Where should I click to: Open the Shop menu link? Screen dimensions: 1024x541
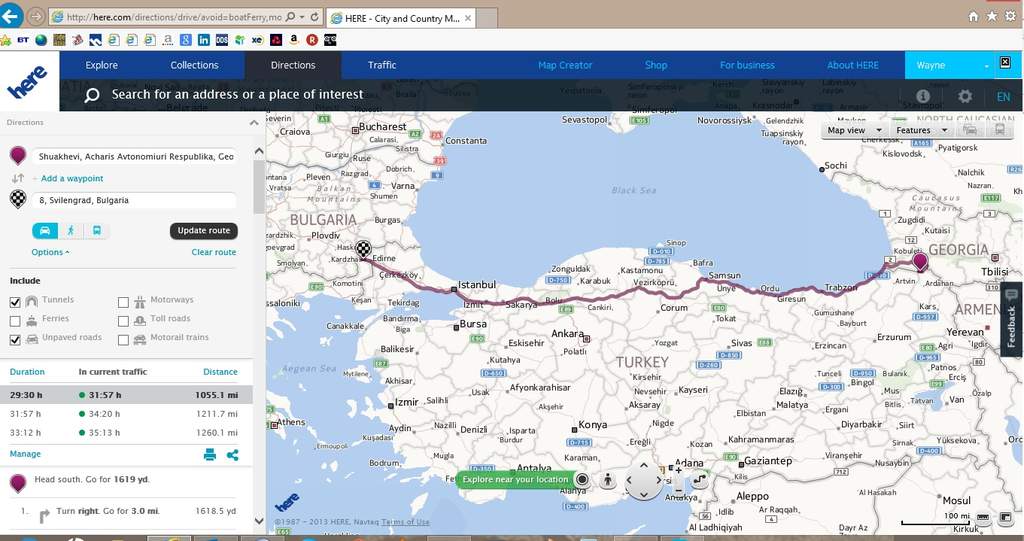[x=656, y=65]
